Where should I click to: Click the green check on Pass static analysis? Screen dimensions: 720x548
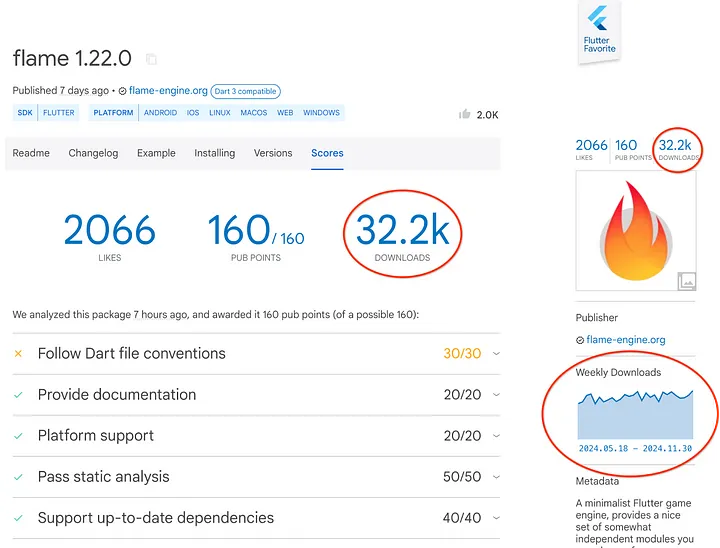click(x=18, y=477)
